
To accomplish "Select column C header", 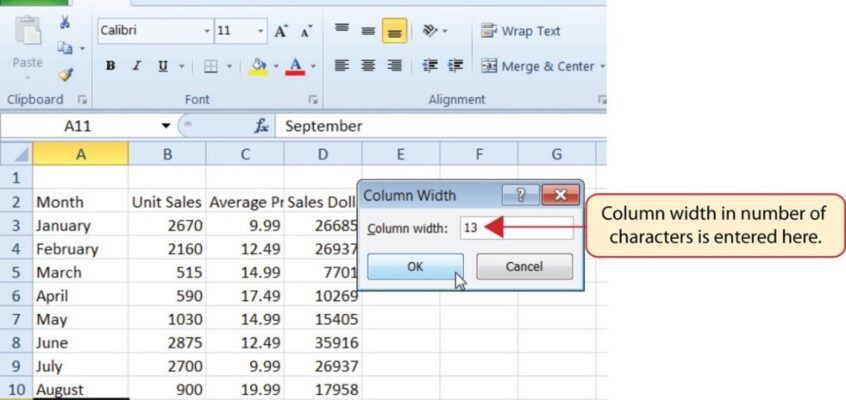I will click(x=245, y=154).
